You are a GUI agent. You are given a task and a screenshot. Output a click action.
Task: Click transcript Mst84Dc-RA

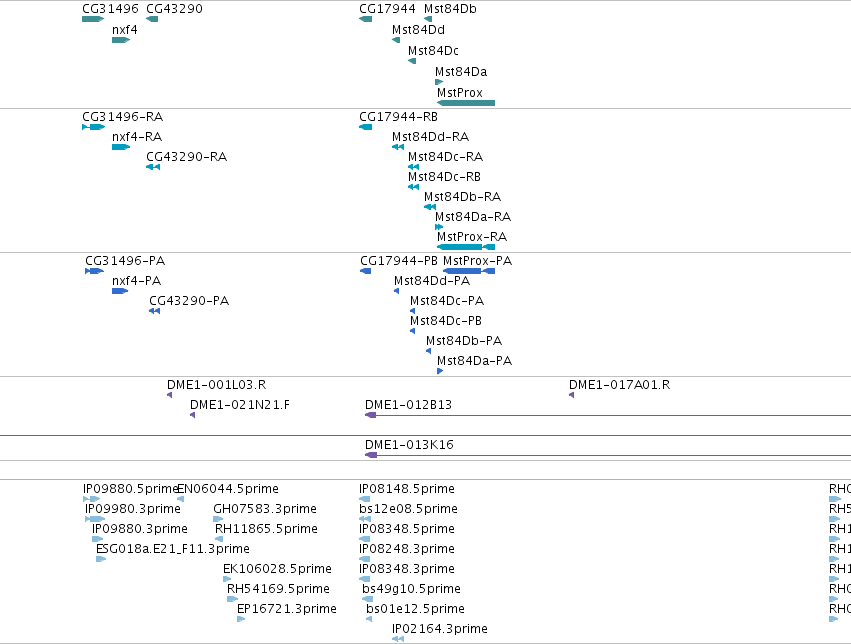point(445,157)
